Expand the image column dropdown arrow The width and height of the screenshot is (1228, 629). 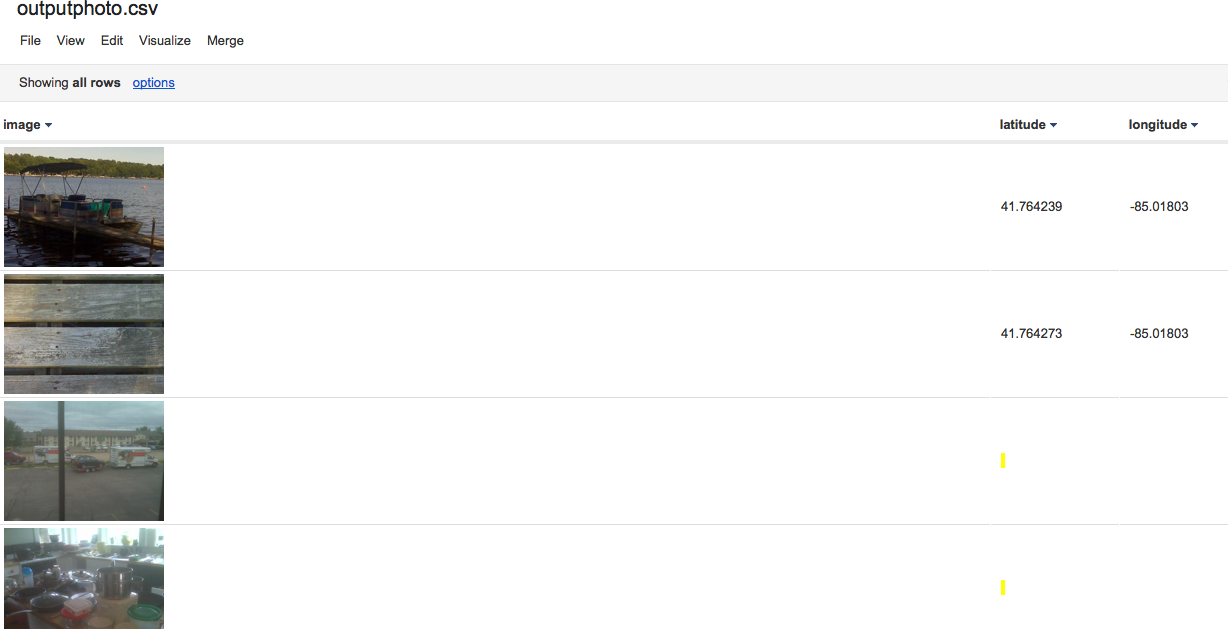pyautogui.click(x=48, y=125)
